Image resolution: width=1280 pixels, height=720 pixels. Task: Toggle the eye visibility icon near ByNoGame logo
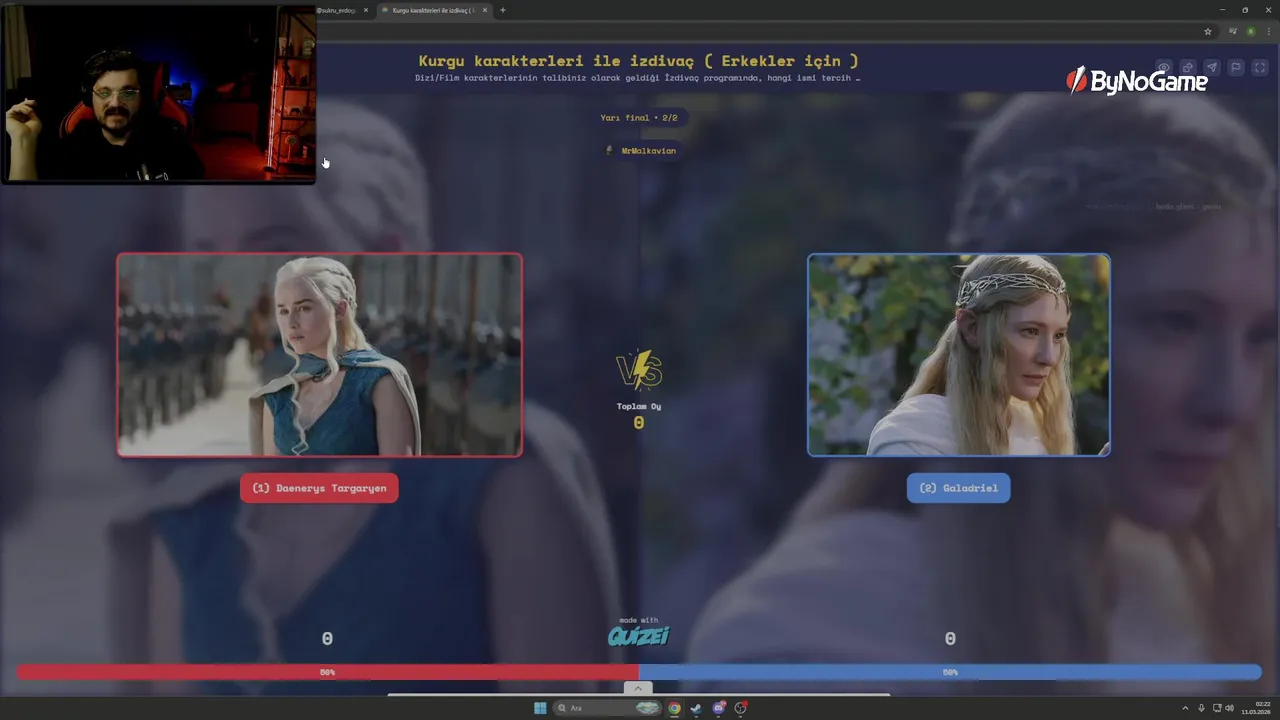[x=1163, y=68]
